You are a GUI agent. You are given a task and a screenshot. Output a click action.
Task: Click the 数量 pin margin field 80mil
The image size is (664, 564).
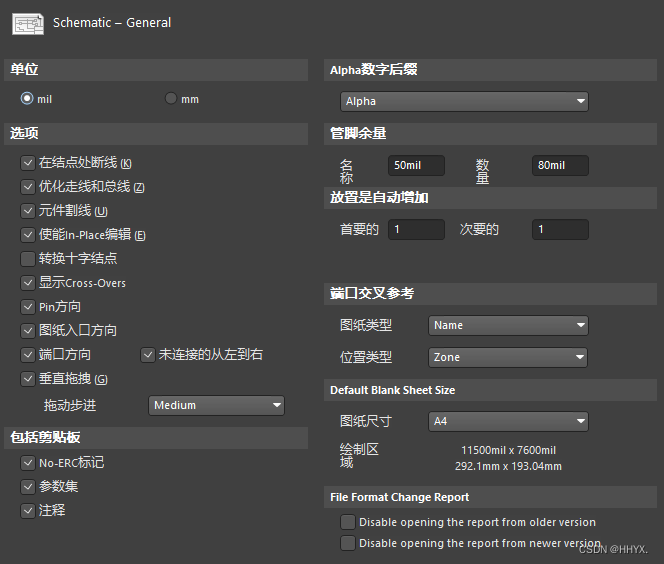pyautogui.click(x=560, y=166)
